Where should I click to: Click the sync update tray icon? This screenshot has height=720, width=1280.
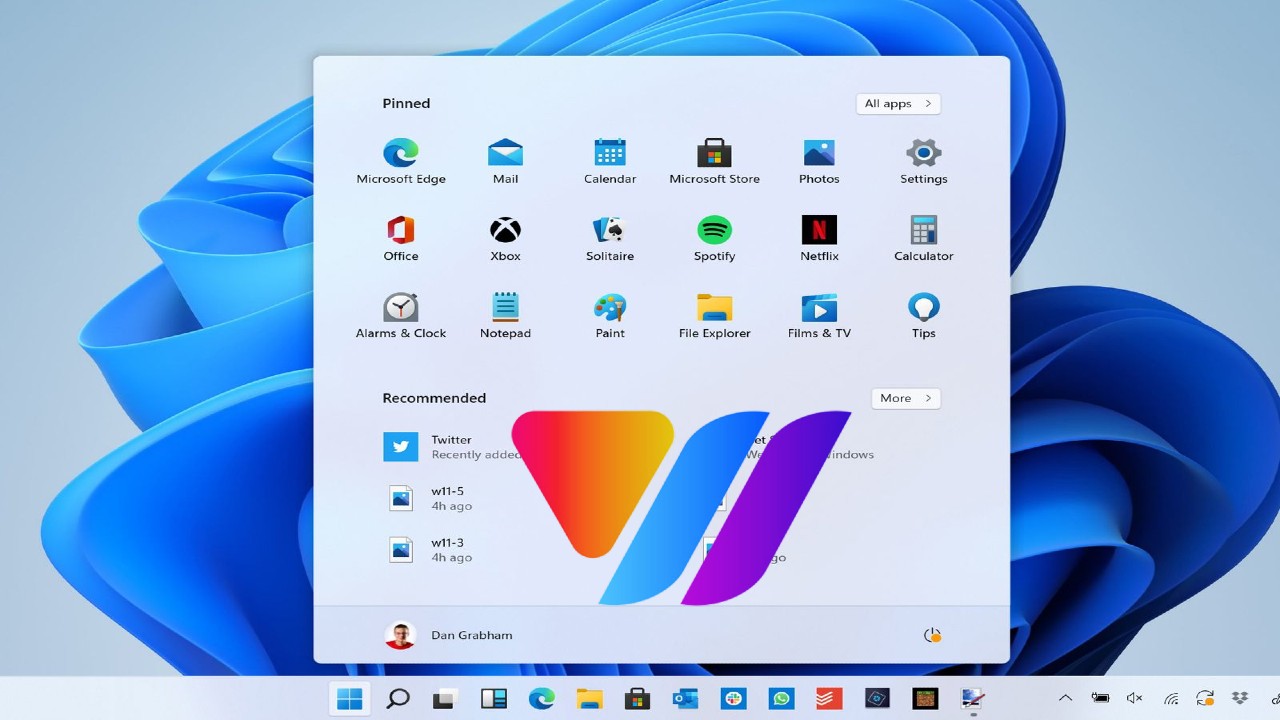[1205, 698]
